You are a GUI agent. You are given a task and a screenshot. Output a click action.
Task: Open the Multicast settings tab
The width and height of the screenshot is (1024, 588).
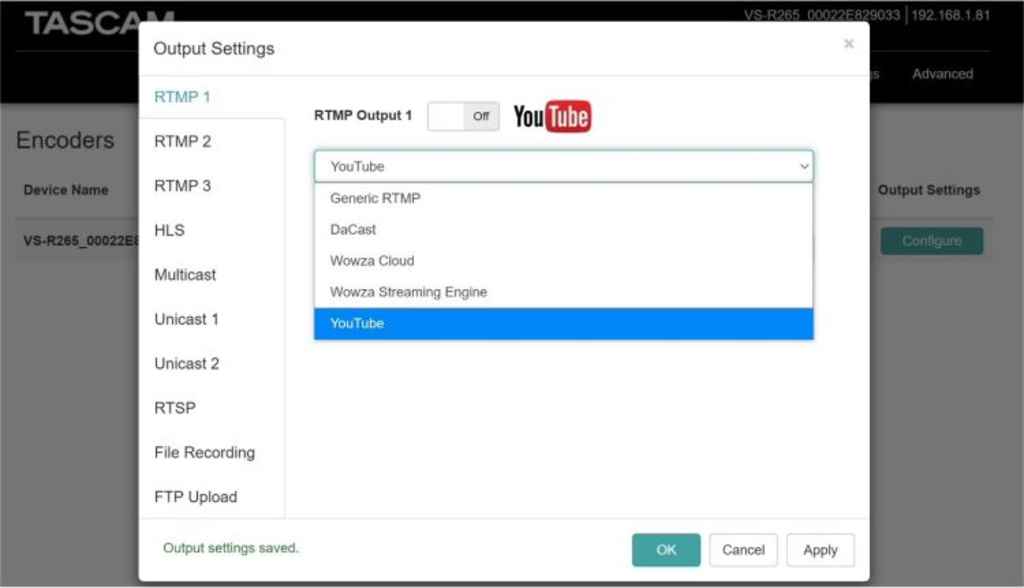tap(185, 274)
